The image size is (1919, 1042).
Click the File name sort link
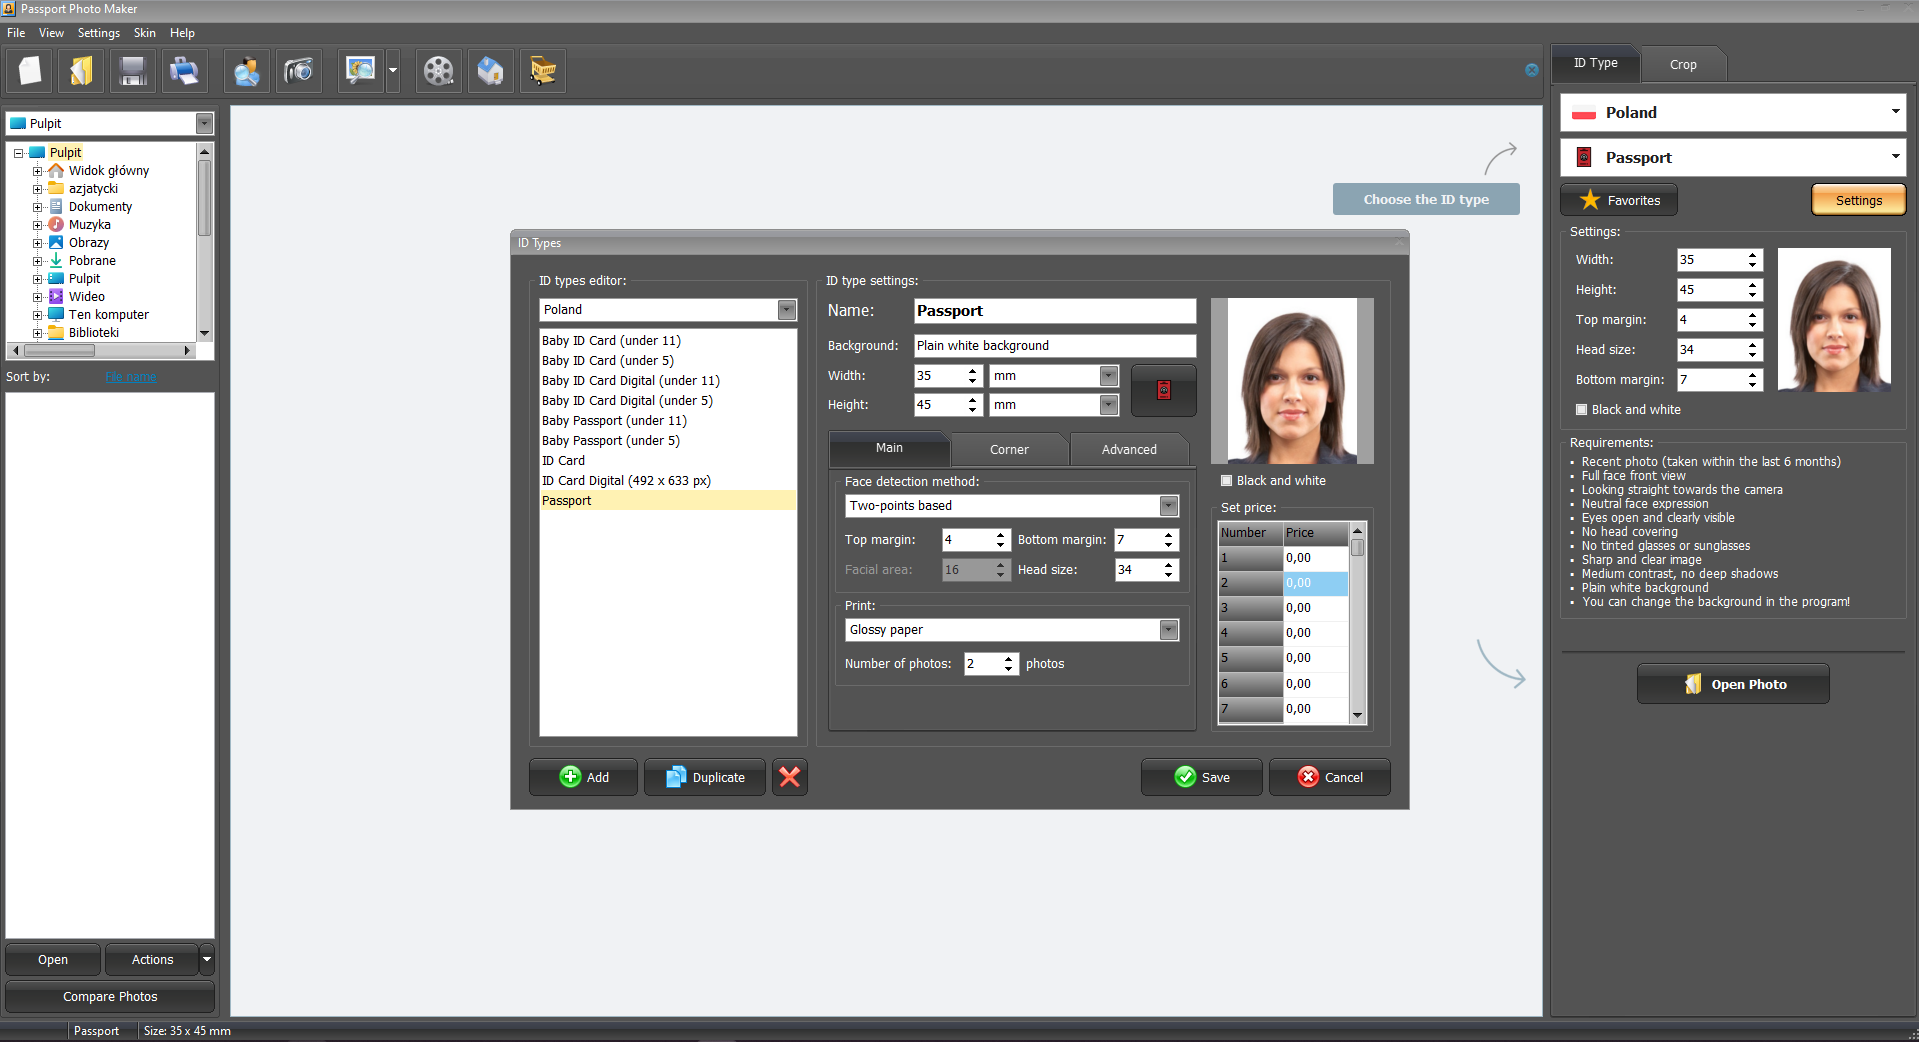(x=131, y=377)
